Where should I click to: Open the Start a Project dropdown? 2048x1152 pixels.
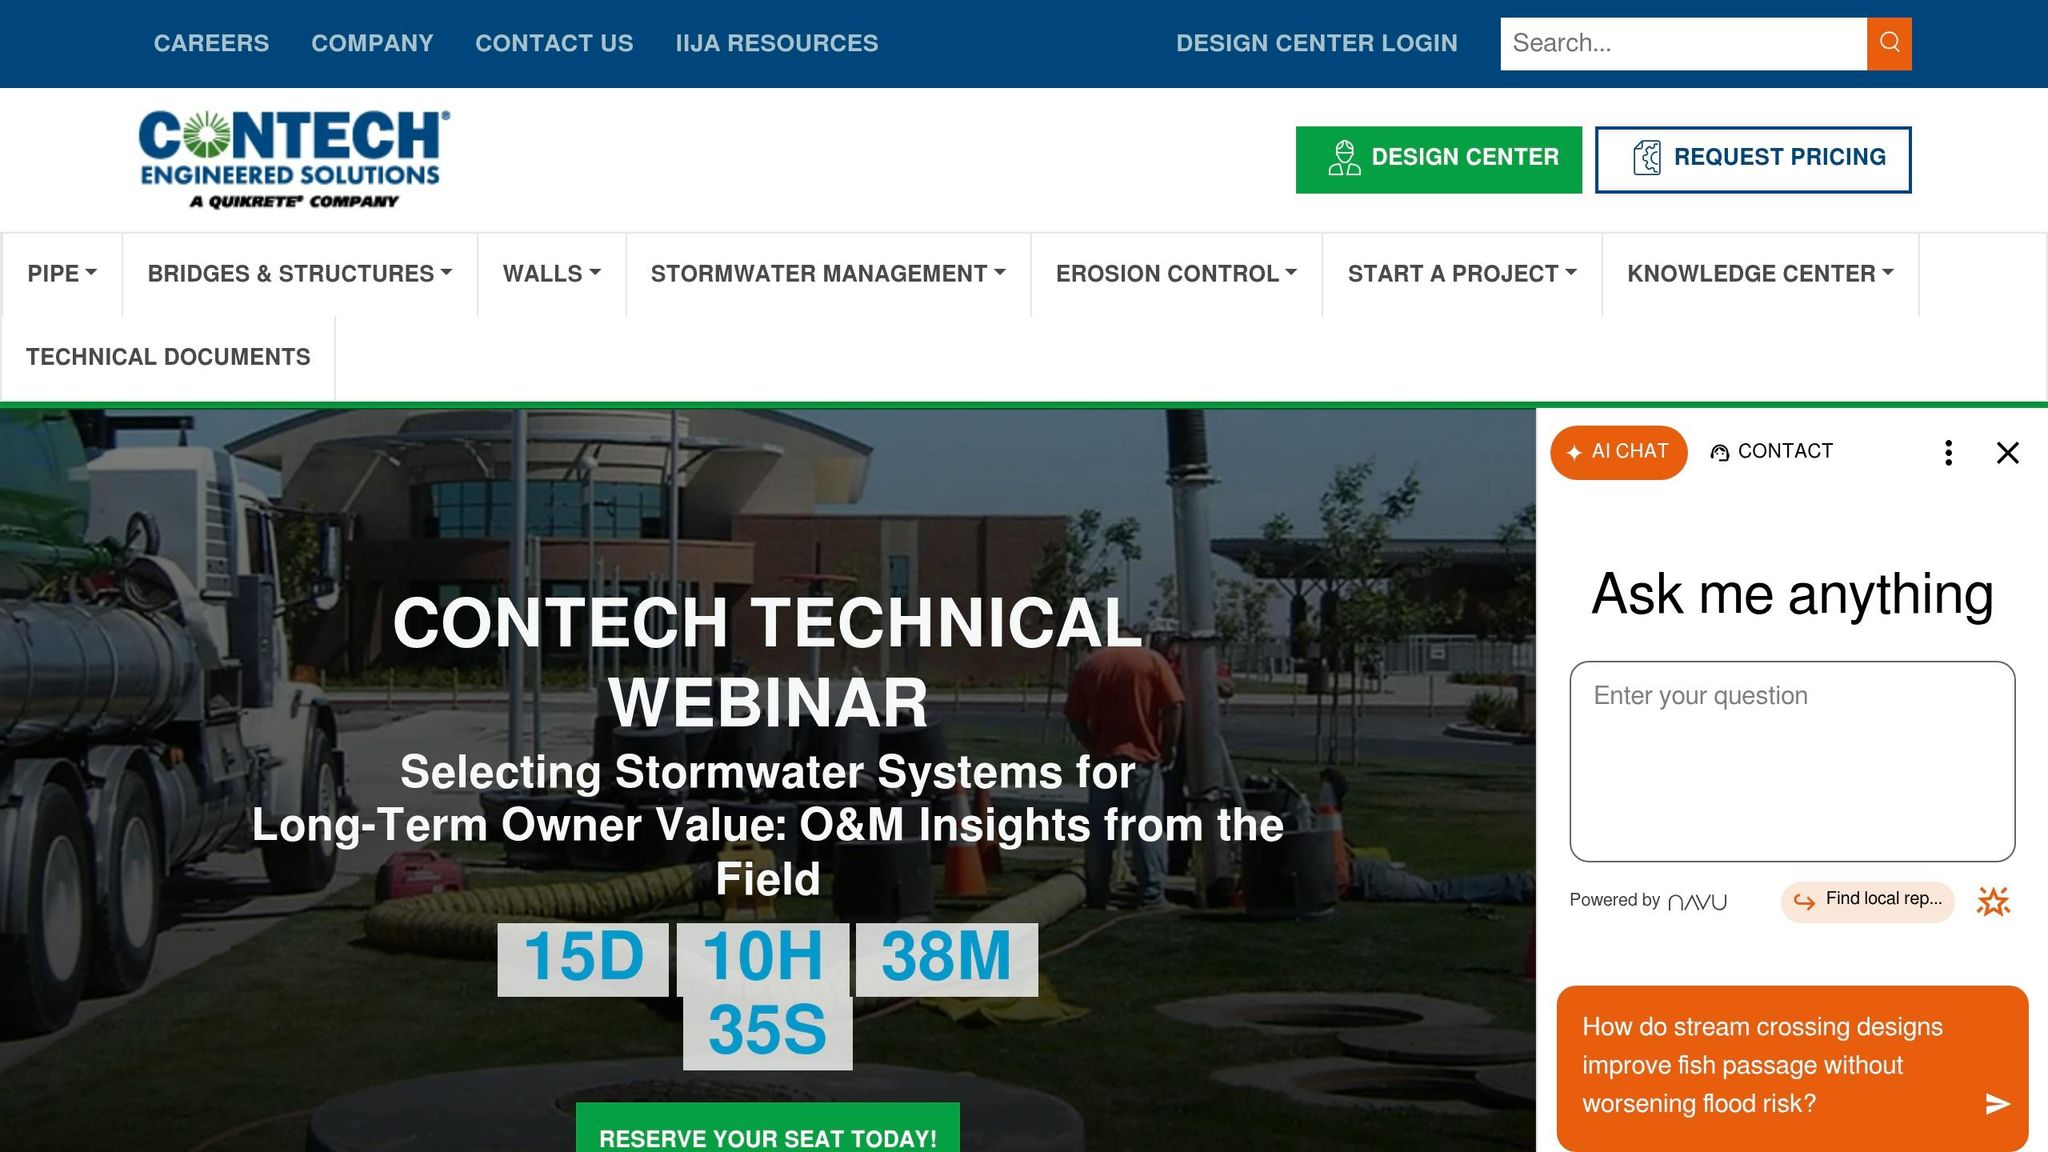(x=1462, y=274)
